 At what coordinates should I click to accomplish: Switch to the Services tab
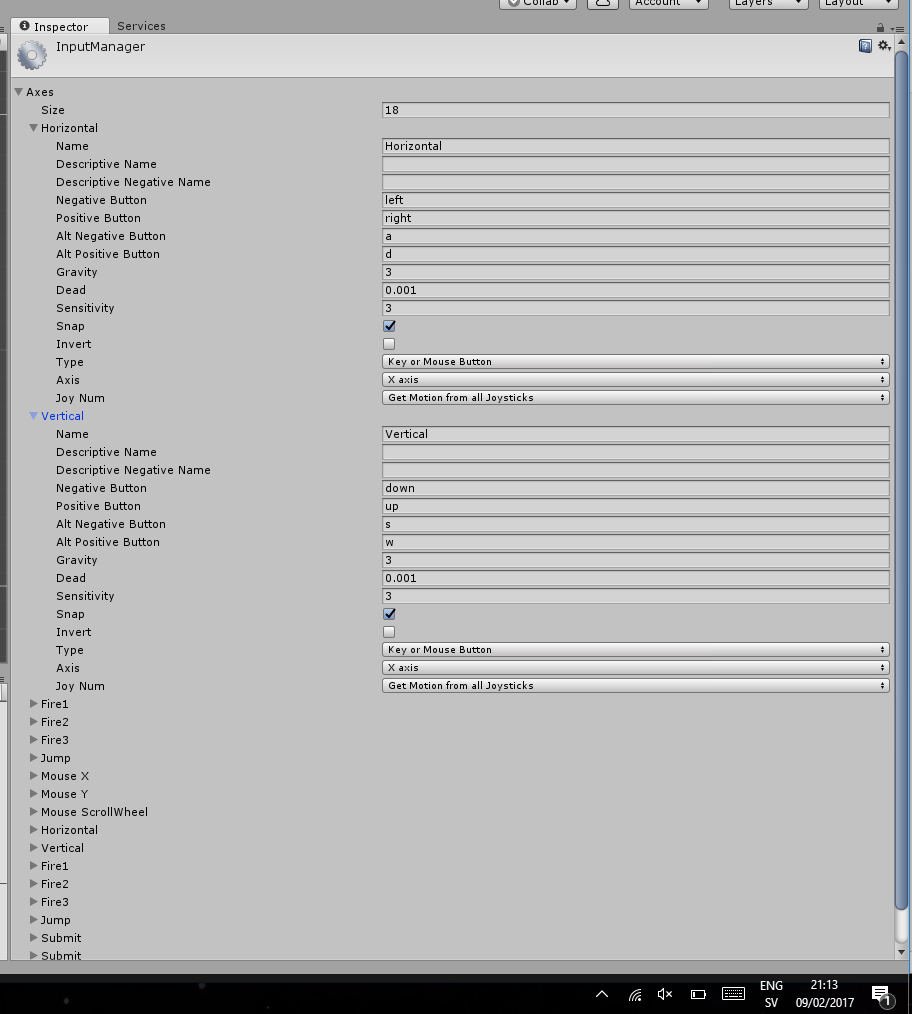point(140,25)
